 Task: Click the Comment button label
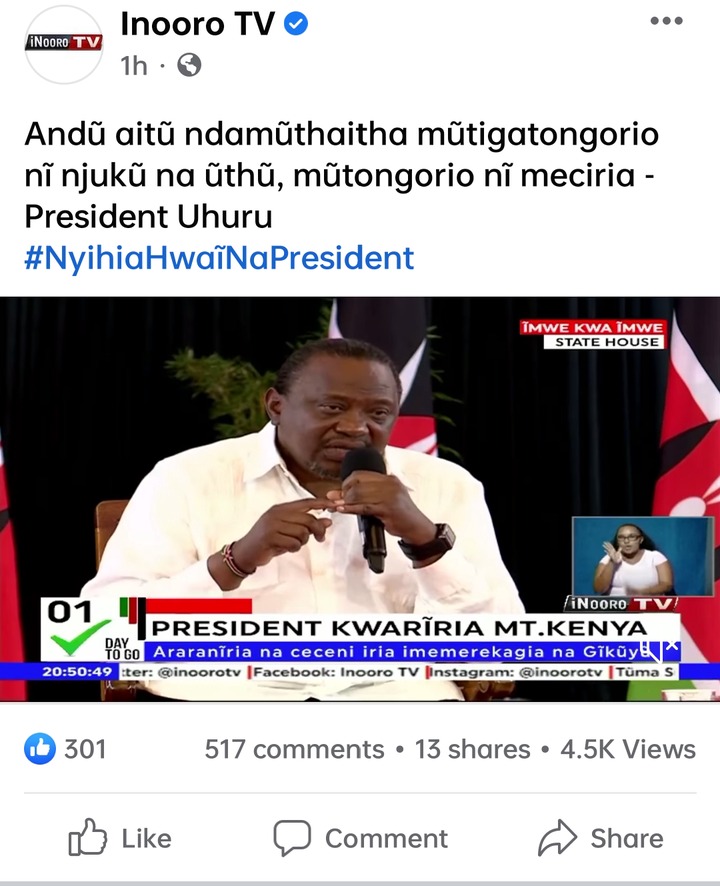tap(387, 839)
